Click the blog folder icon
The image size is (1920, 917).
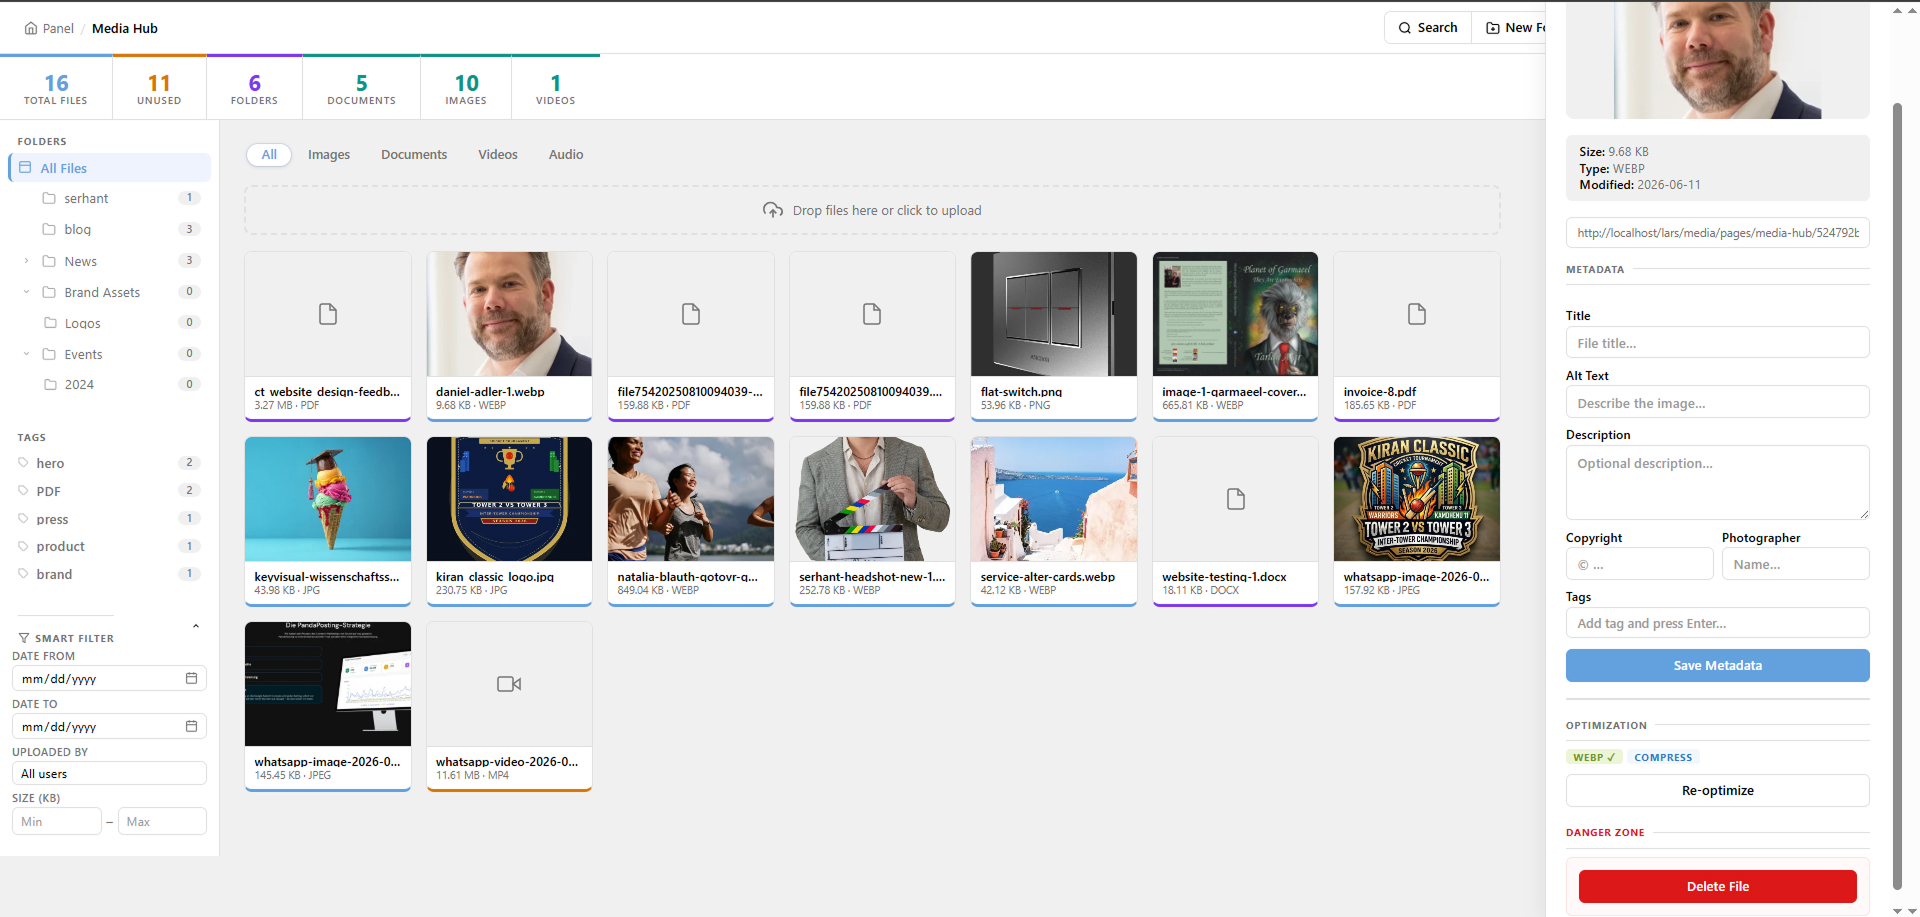49,229
